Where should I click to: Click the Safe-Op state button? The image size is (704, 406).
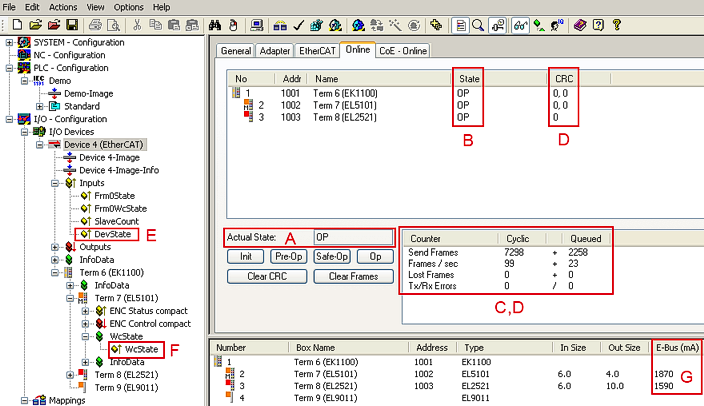point(332,256)
